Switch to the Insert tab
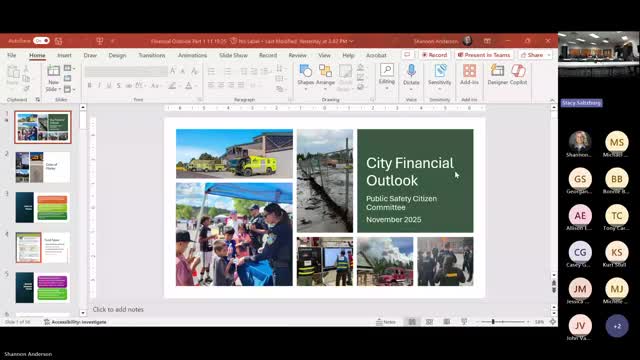This screenshot has width=640, height=360. (x=64, y=55)
